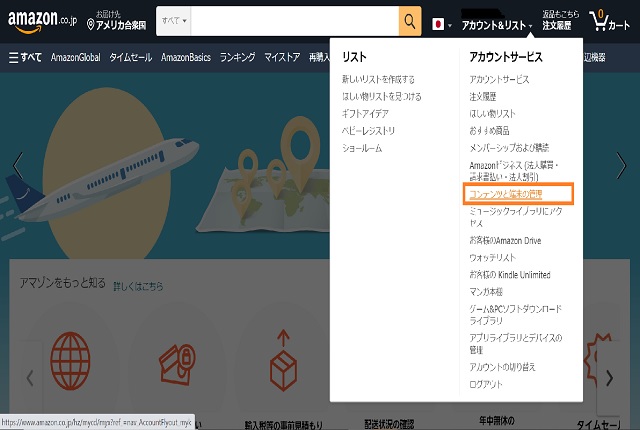Image resolution: width=640 pixels, height=430 pixels.
Task: Open the shopping cart icon
Action: (609, 21)
